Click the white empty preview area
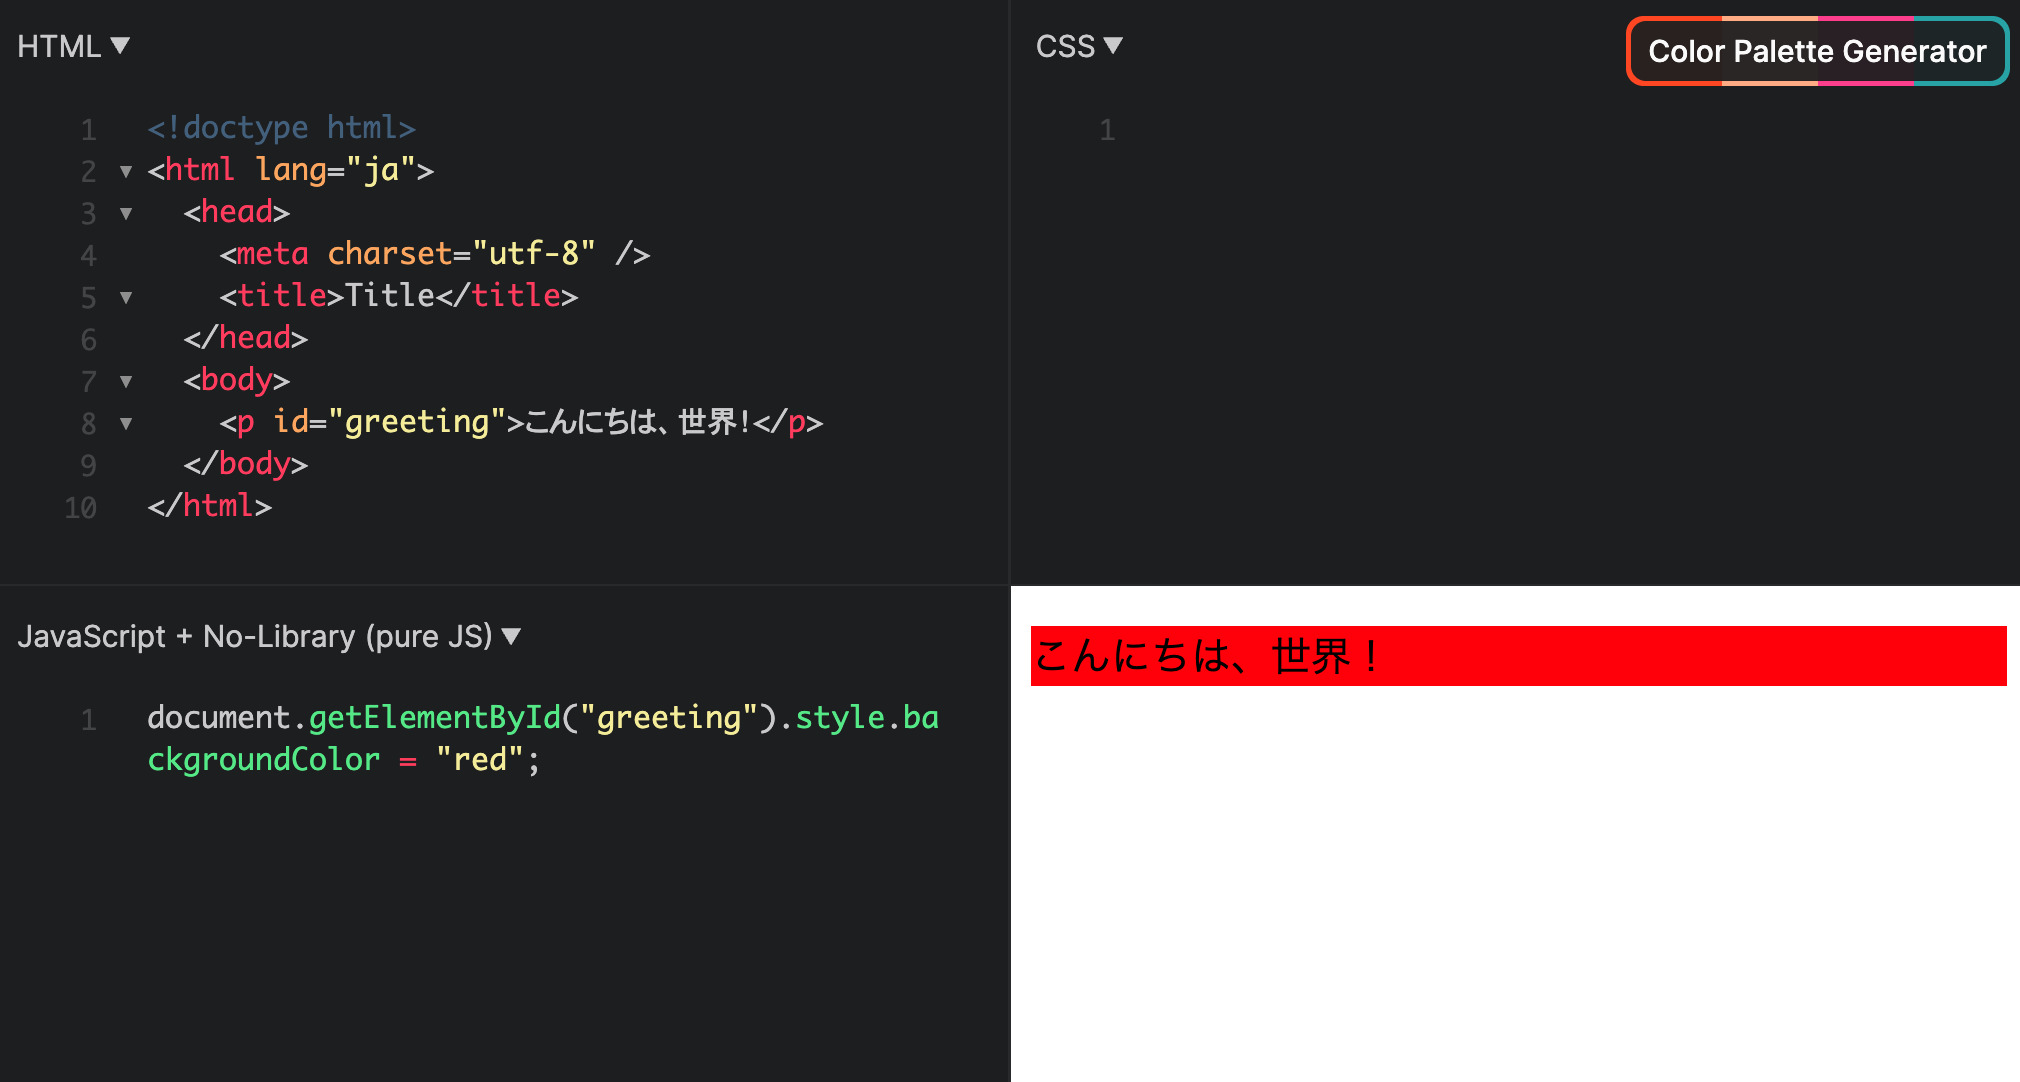The width and height of the screenshot is (2020, 1082). pyautogui.click(x=1514, y=880)
